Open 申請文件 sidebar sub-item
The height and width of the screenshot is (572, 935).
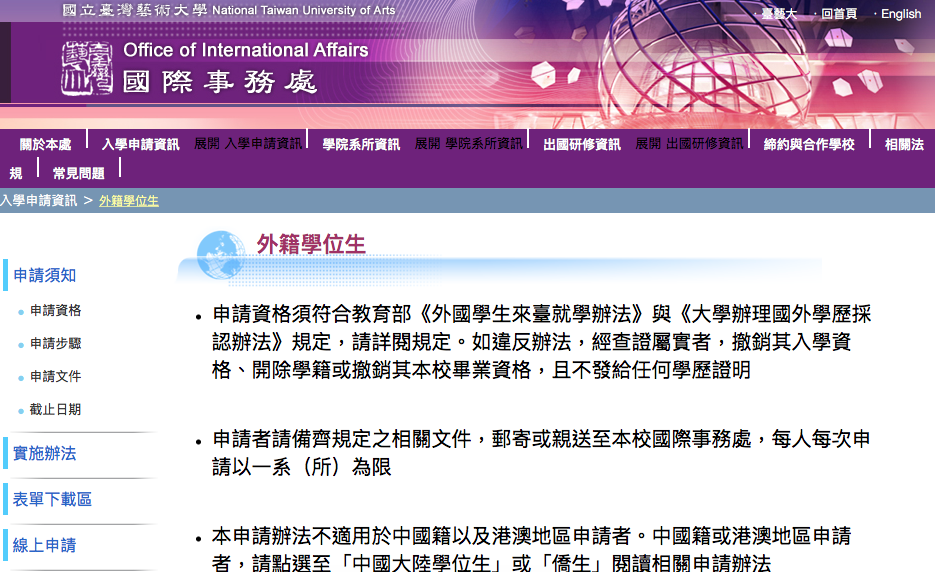pos(55,376)
